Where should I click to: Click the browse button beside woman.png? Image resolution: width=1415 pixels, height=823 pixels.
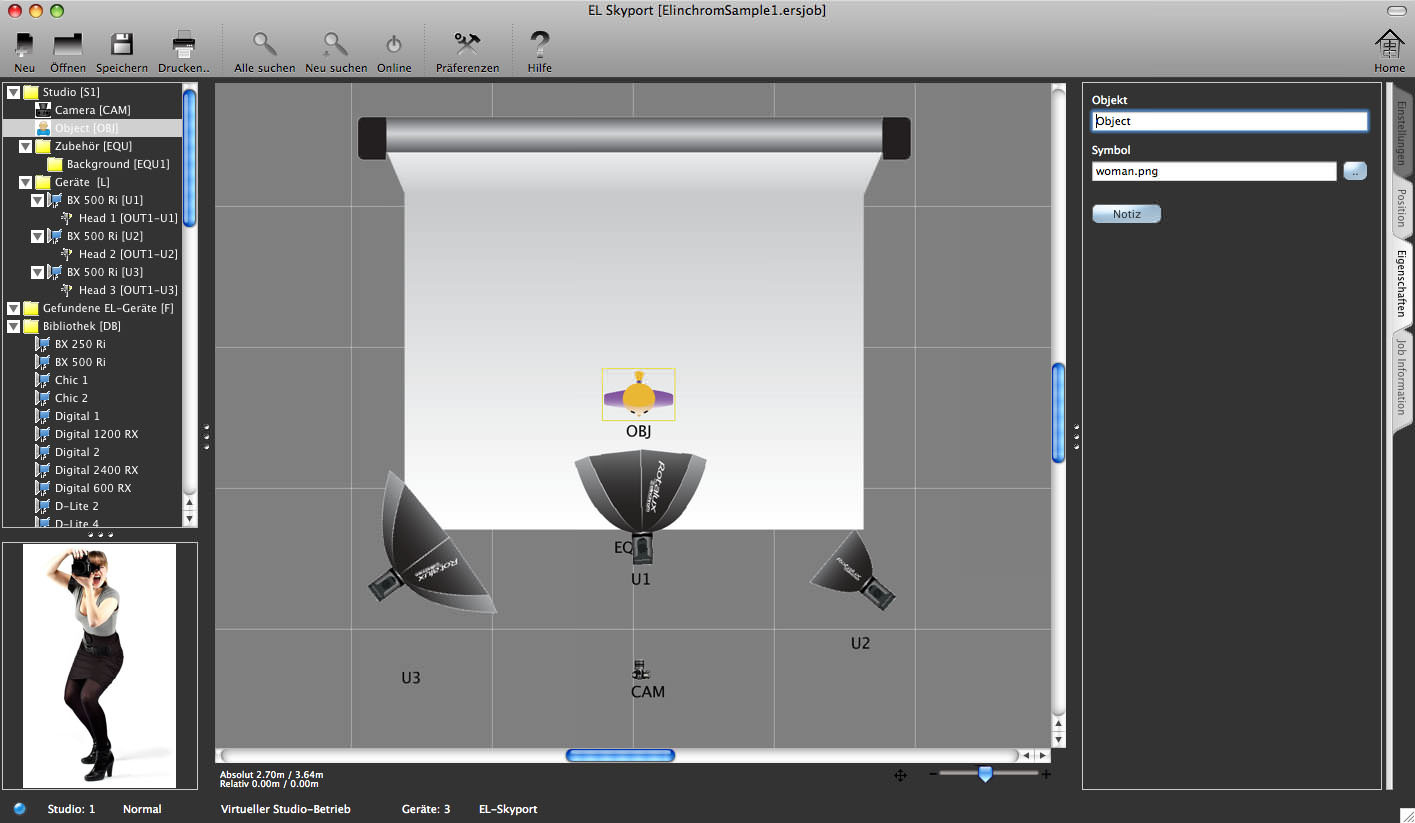(x=1354, y=171)
